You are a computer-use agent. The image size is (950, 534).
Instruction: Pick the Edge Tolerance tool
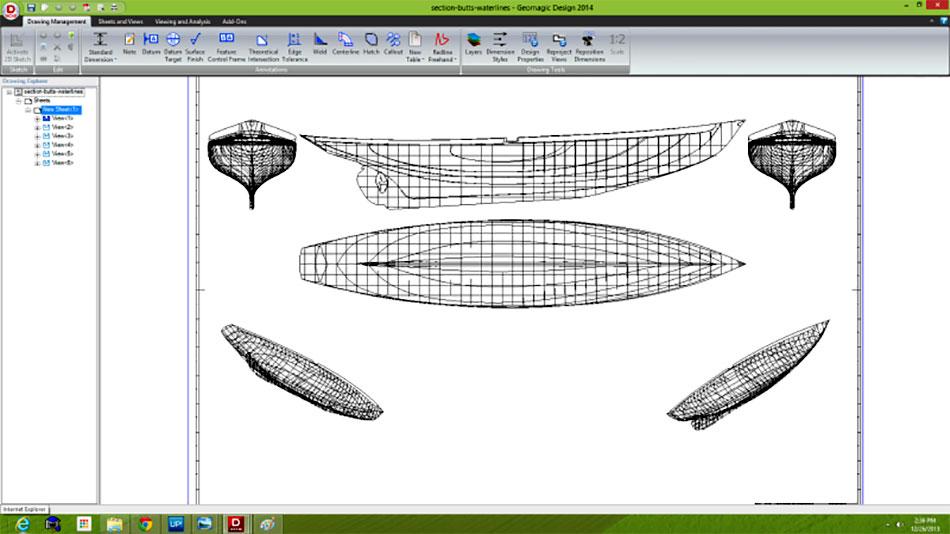tap(295, 45)
